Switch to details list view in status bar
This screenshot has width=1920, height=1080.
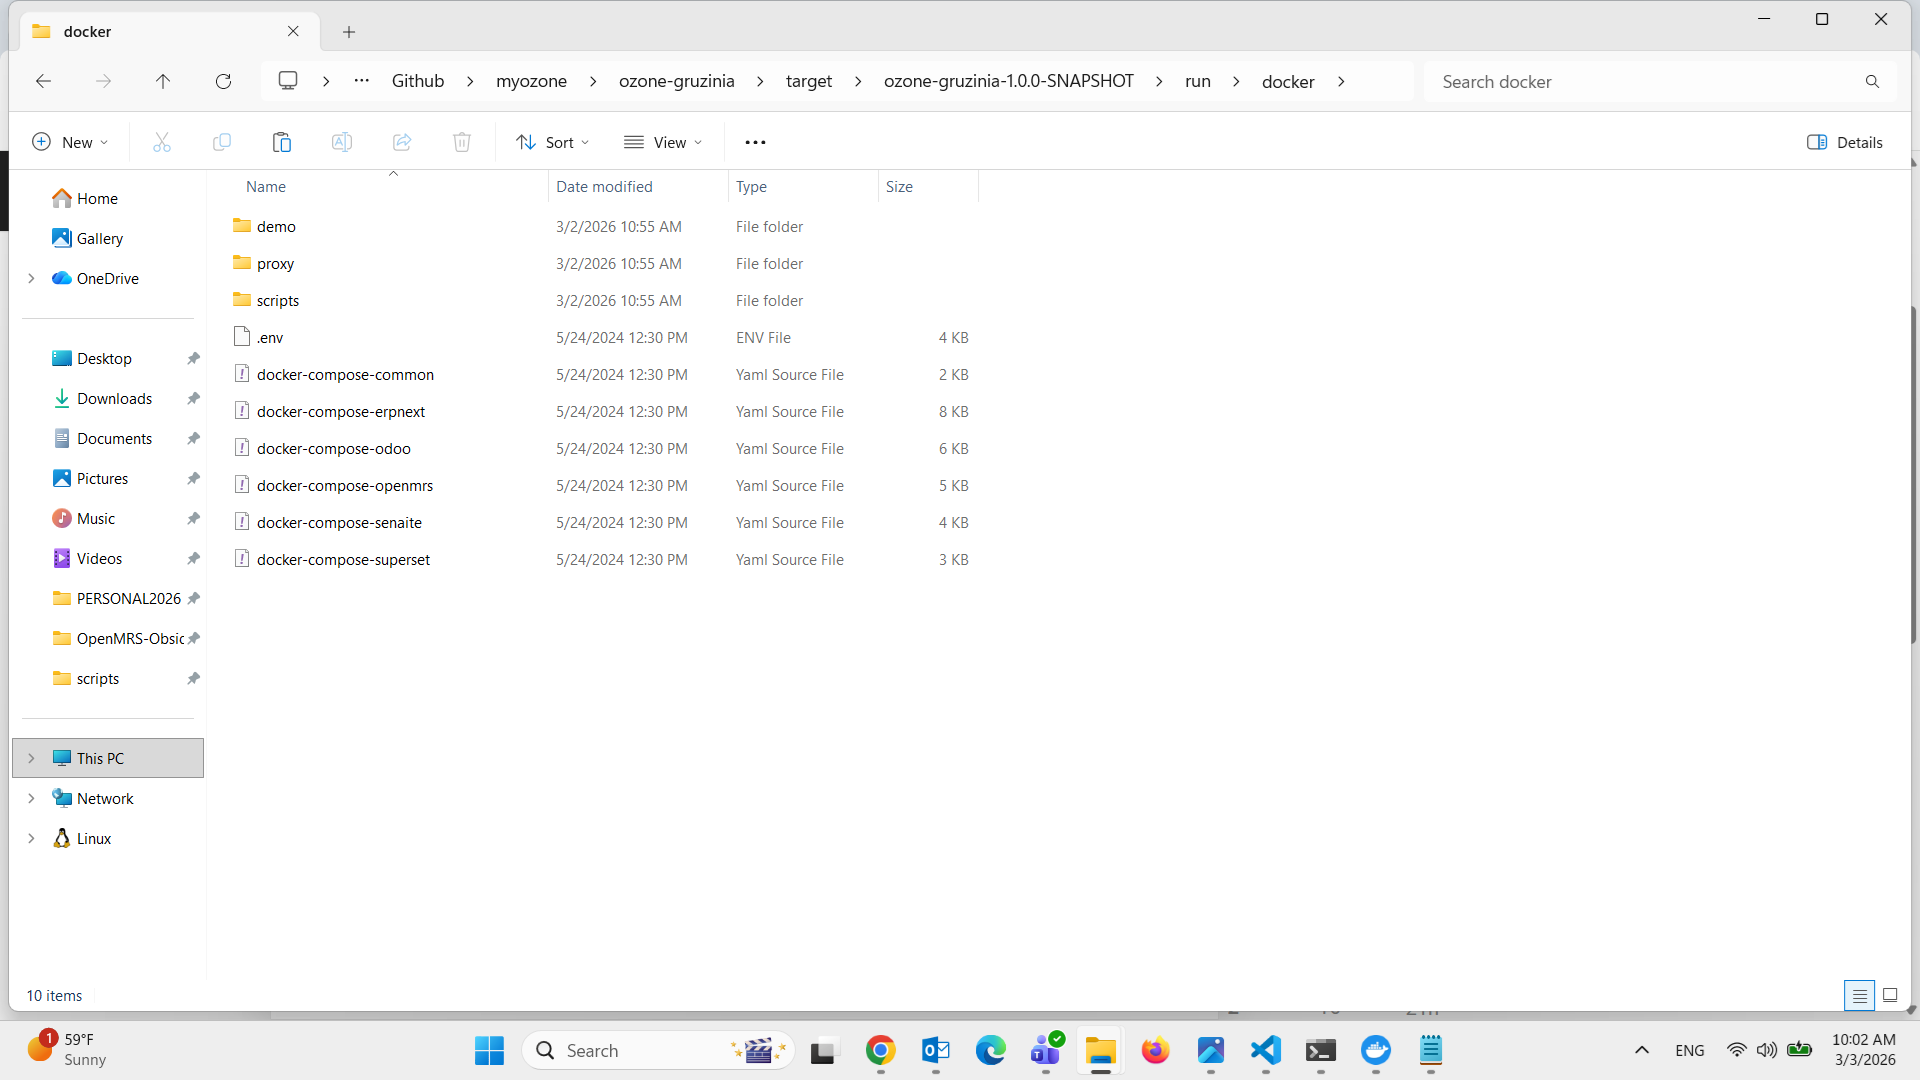(1859, 995)
